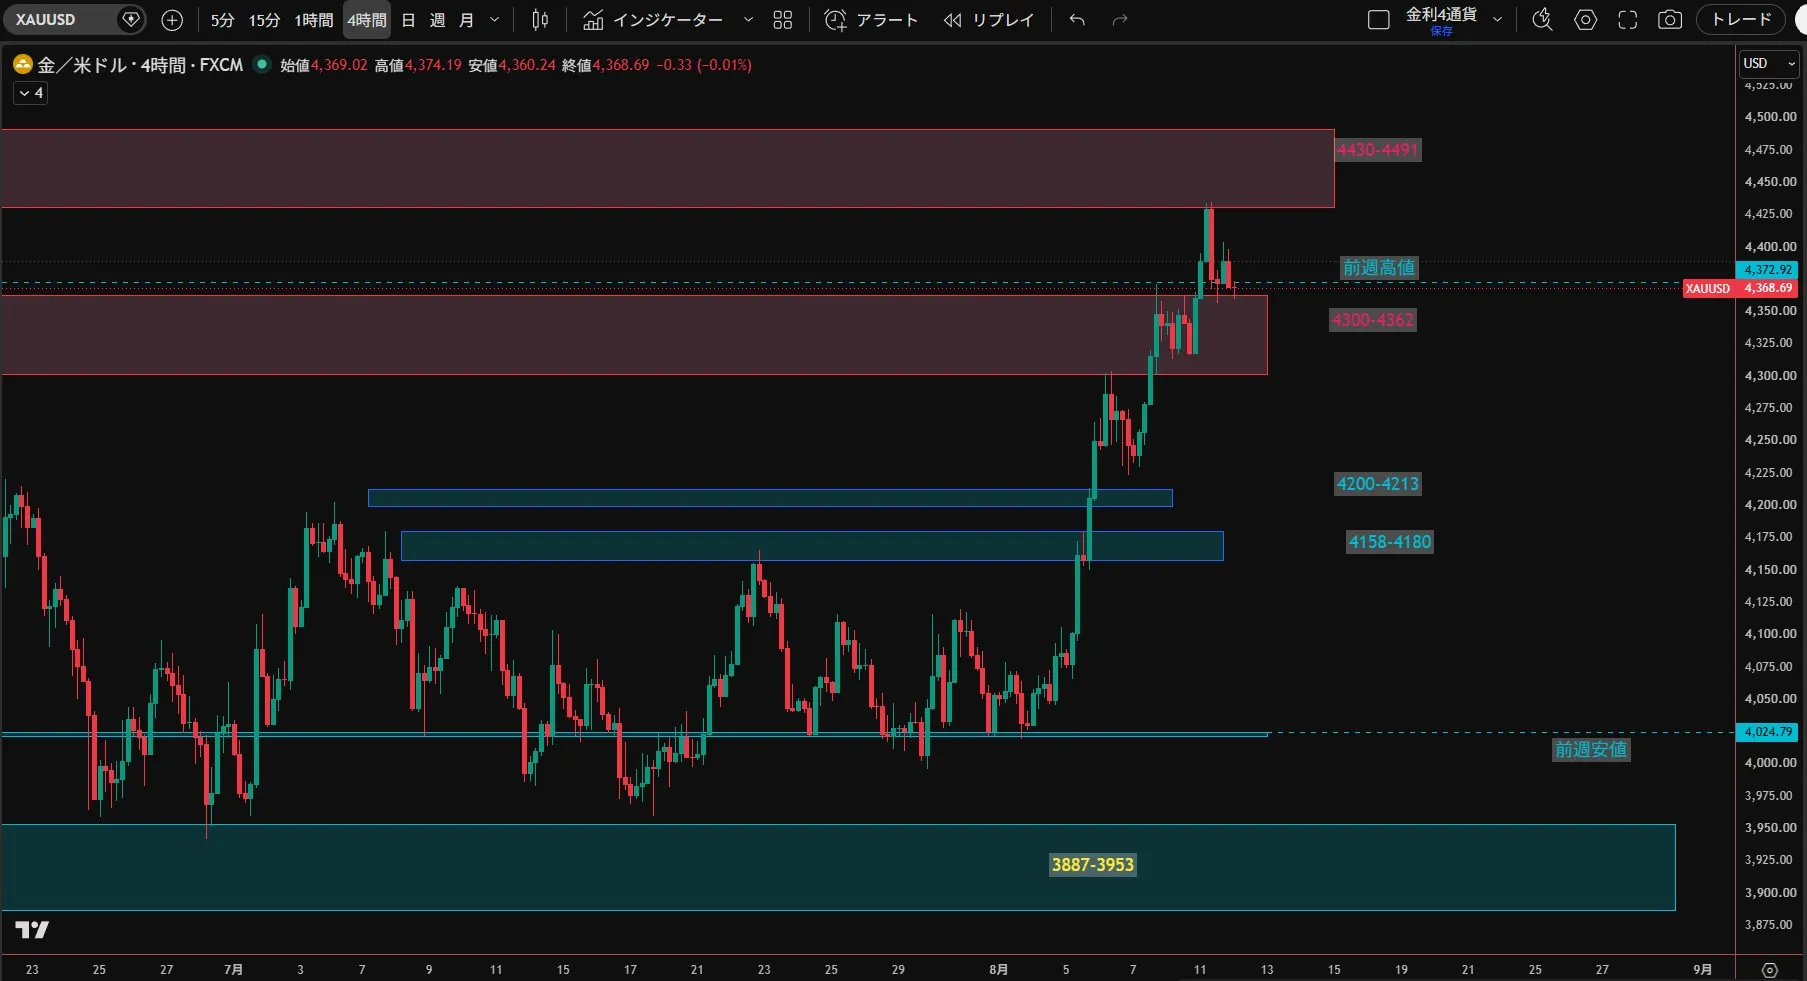The height and width of the screenshot is (981, 1807).
Task: Click the alert clock icon beside アラート
Action: click(x=835, y=20)
